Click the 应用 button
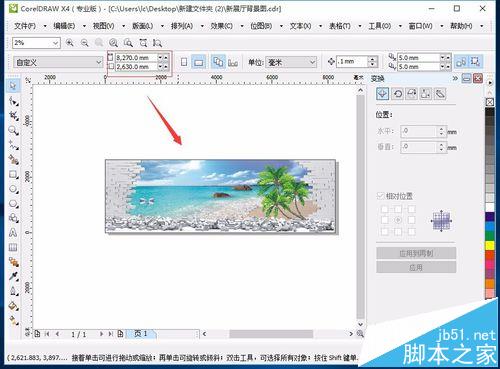 [416, 267]
